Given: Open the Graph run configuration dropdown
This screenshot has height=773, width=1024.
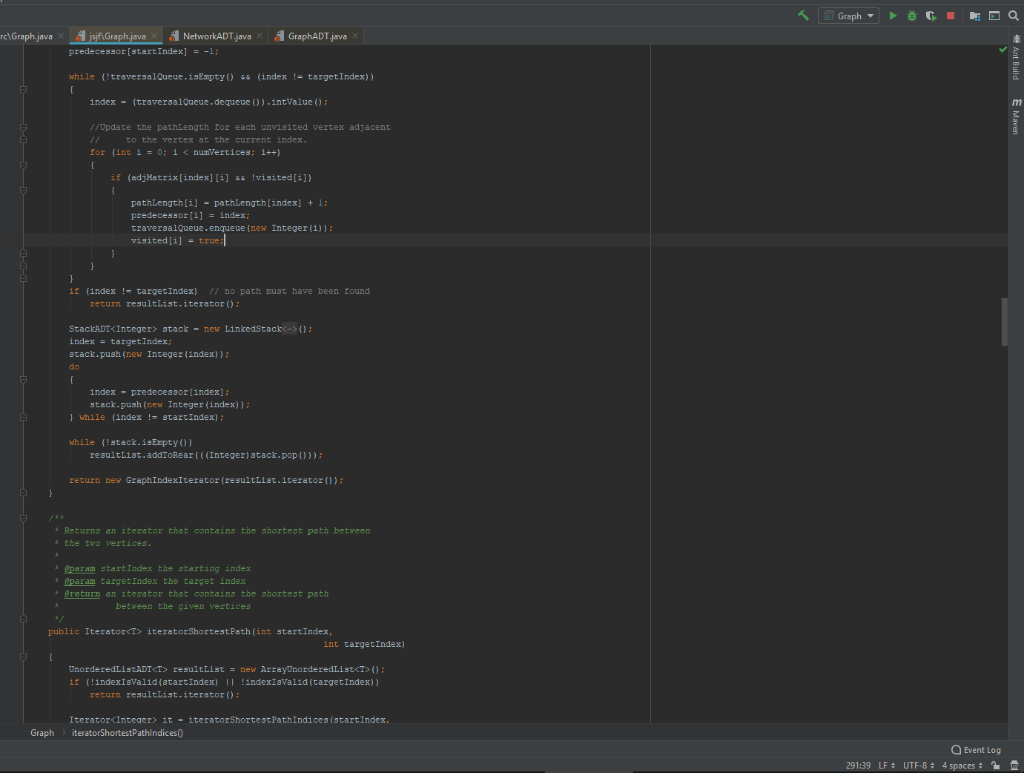Looking at the screenshot, I should (850, 16).
